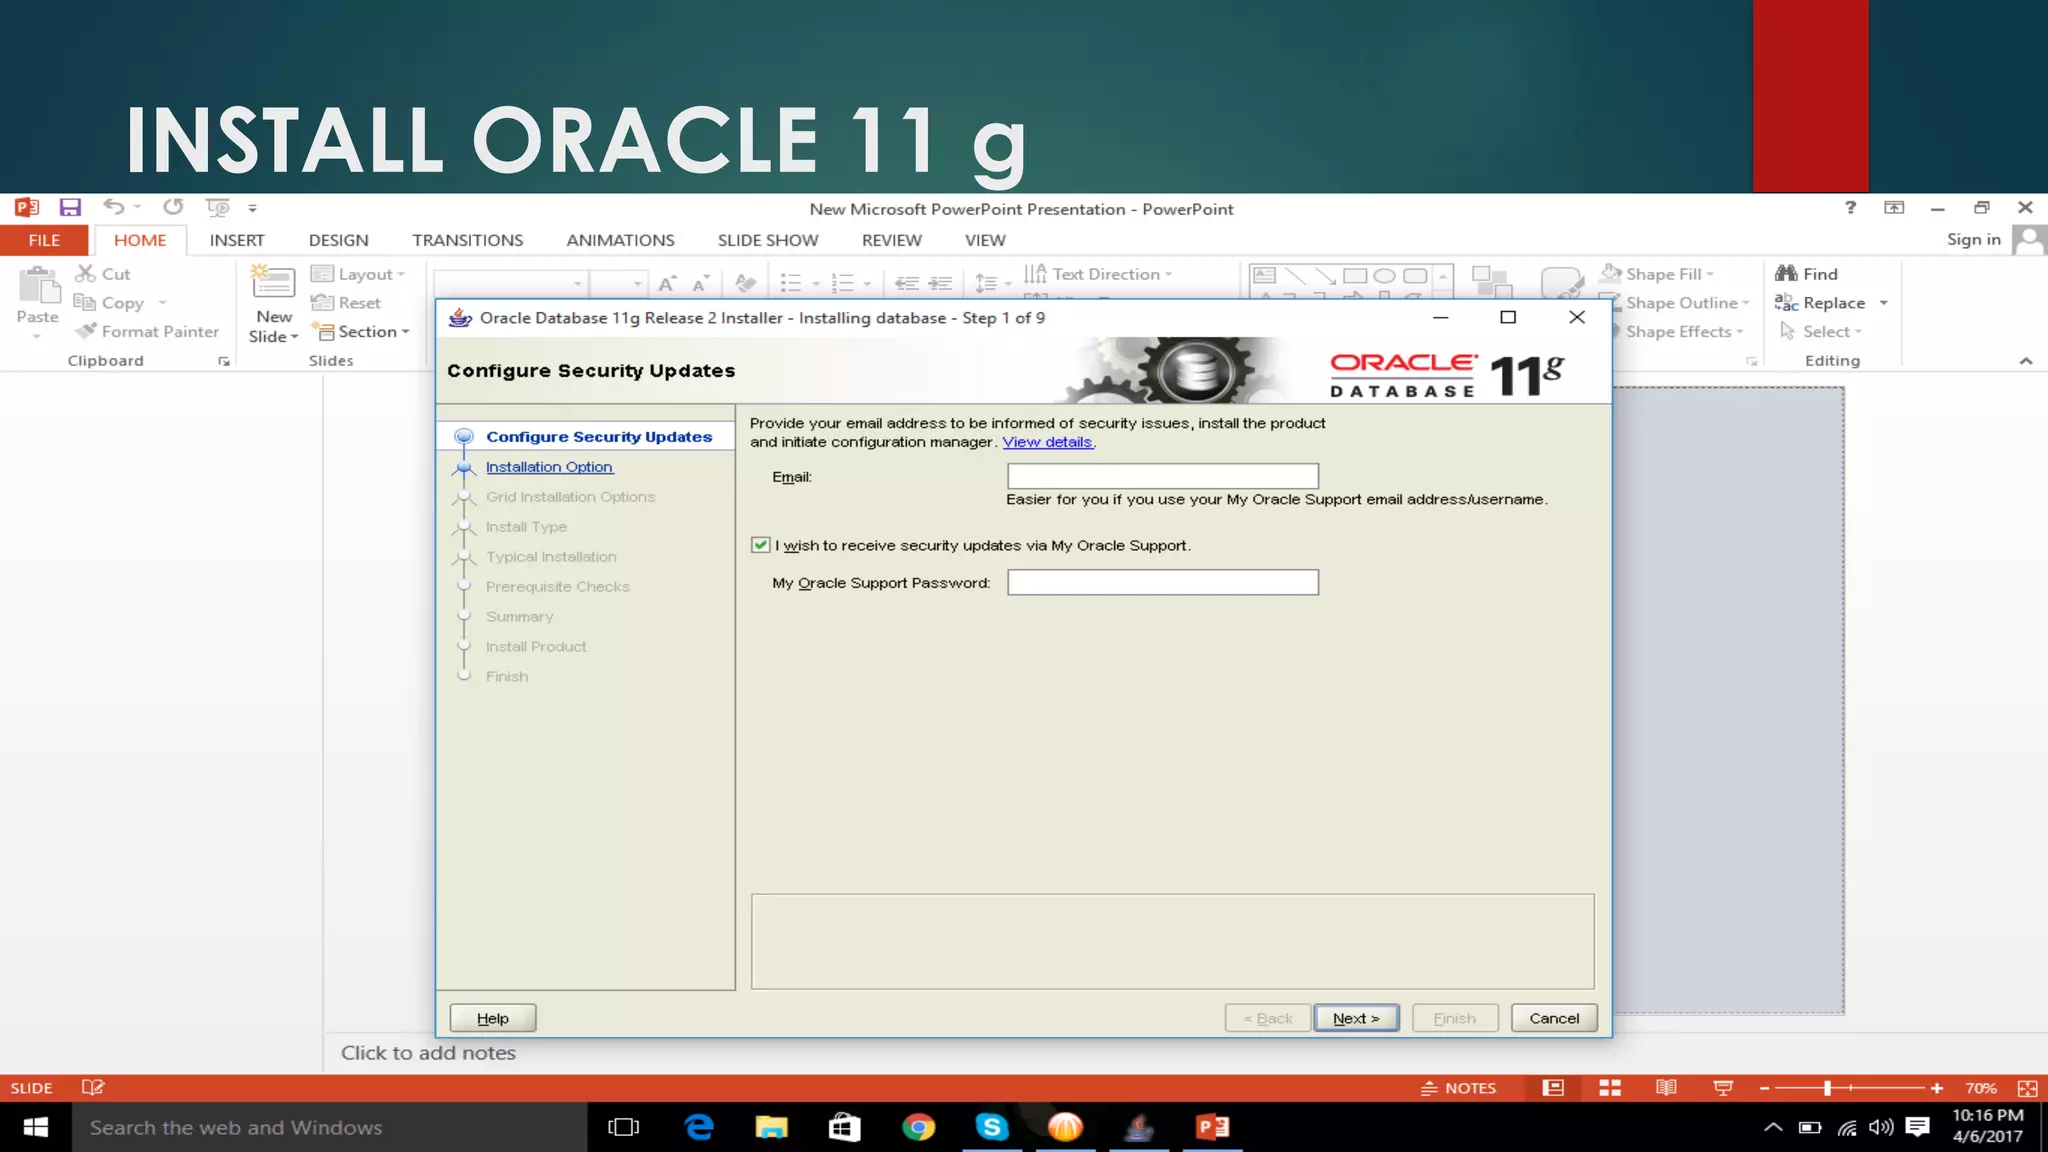The height and width of the screenshot is (1152, 2048).
Task: Open the font name combo box
Action: coord(510,283)
